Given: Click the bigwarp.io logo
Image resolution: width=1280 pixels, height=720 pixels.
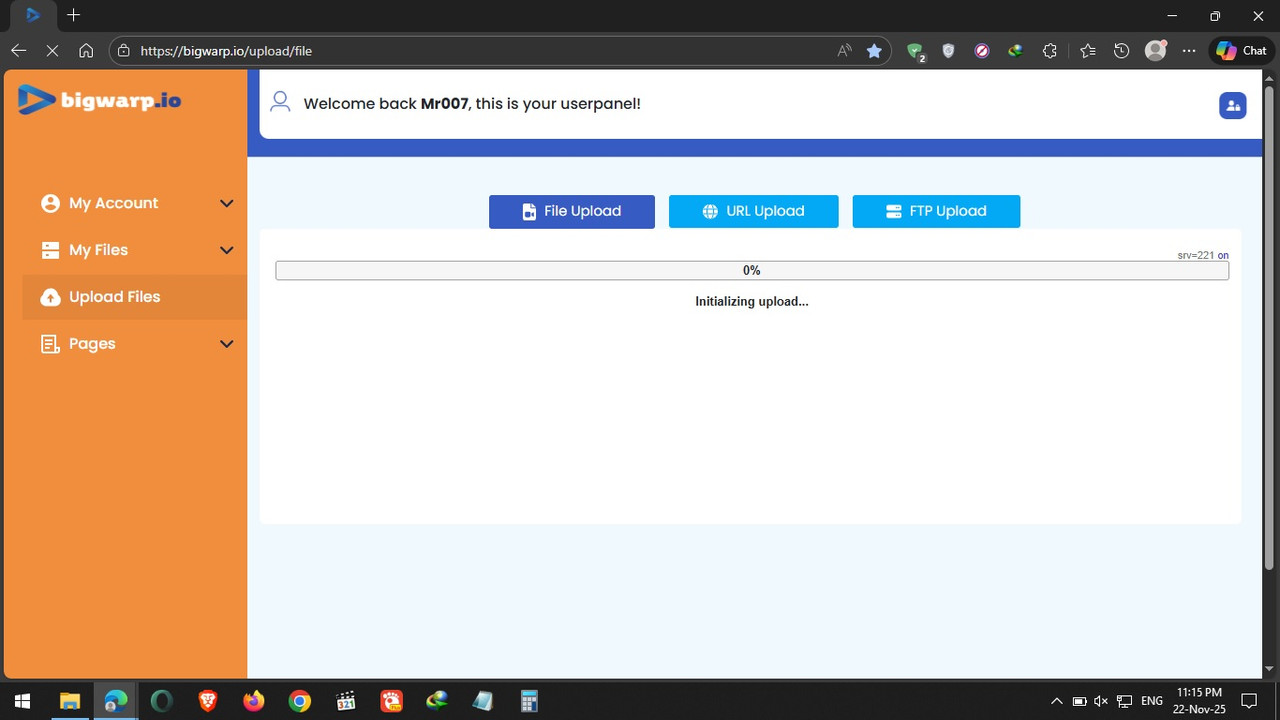Looking at the screenshot, I should point(99,99).
